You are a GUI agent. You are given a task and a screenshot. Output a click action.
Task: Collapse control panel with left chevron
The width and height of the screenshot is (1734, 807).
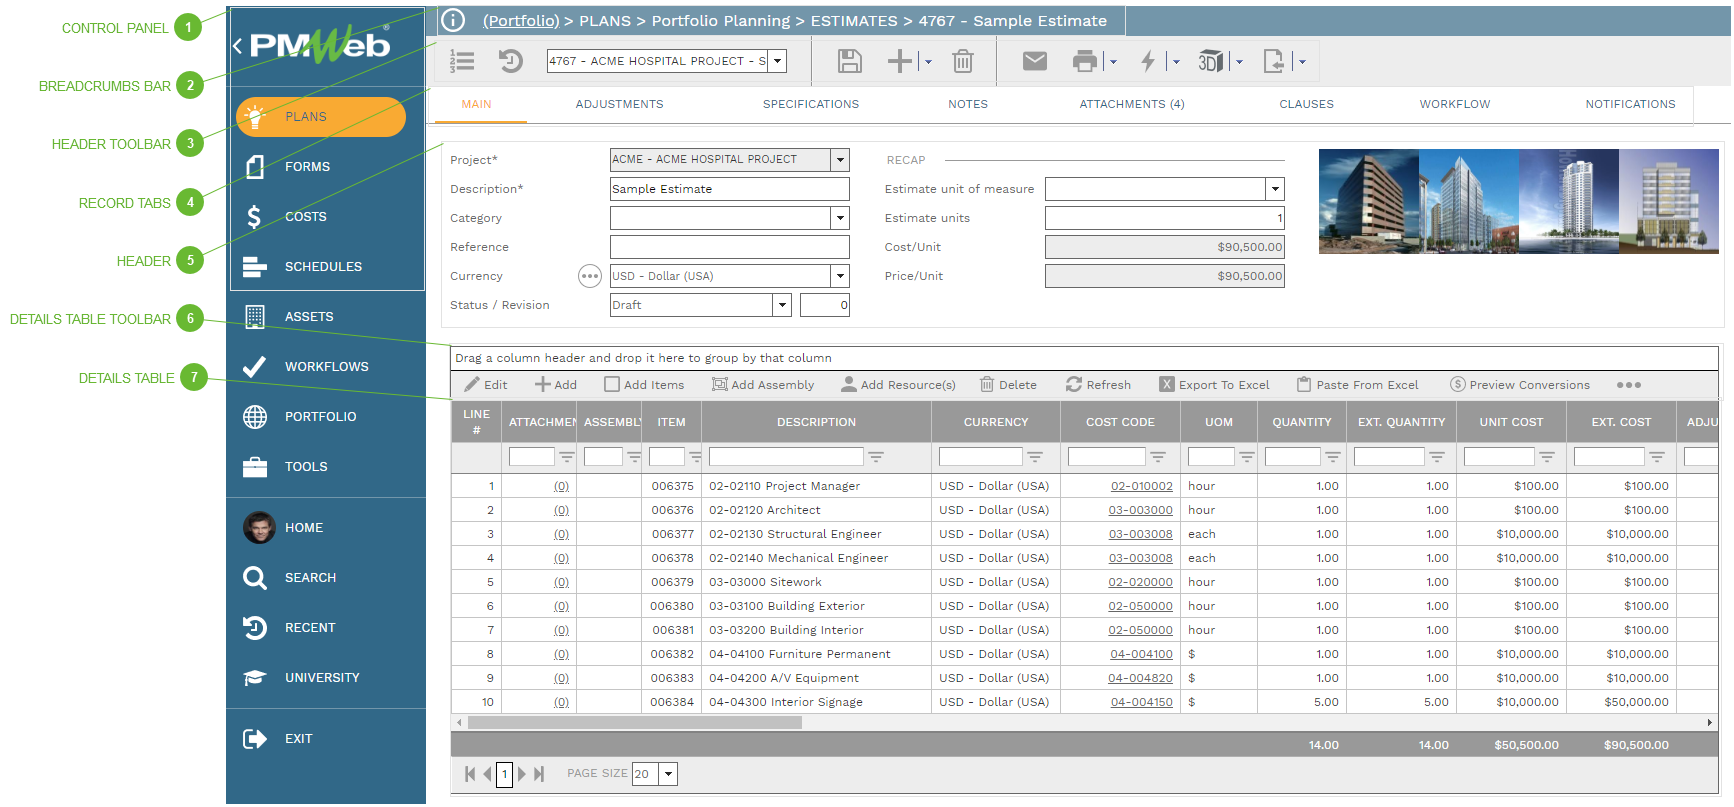click(x=237, y=45)
